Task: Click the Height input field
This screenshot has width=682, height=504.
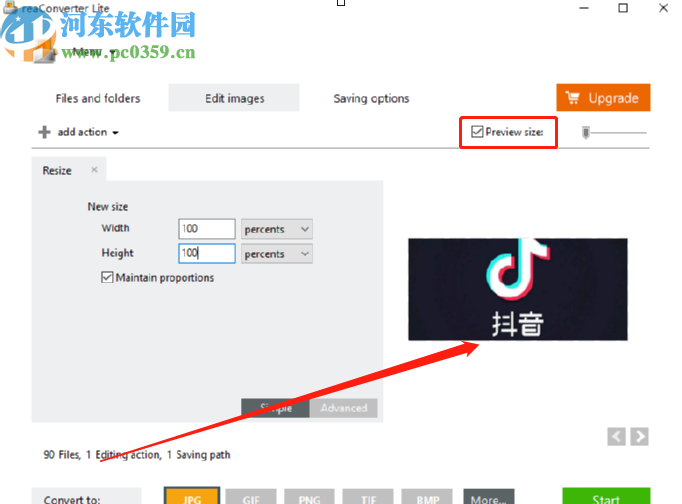Action: pos(207,253)
